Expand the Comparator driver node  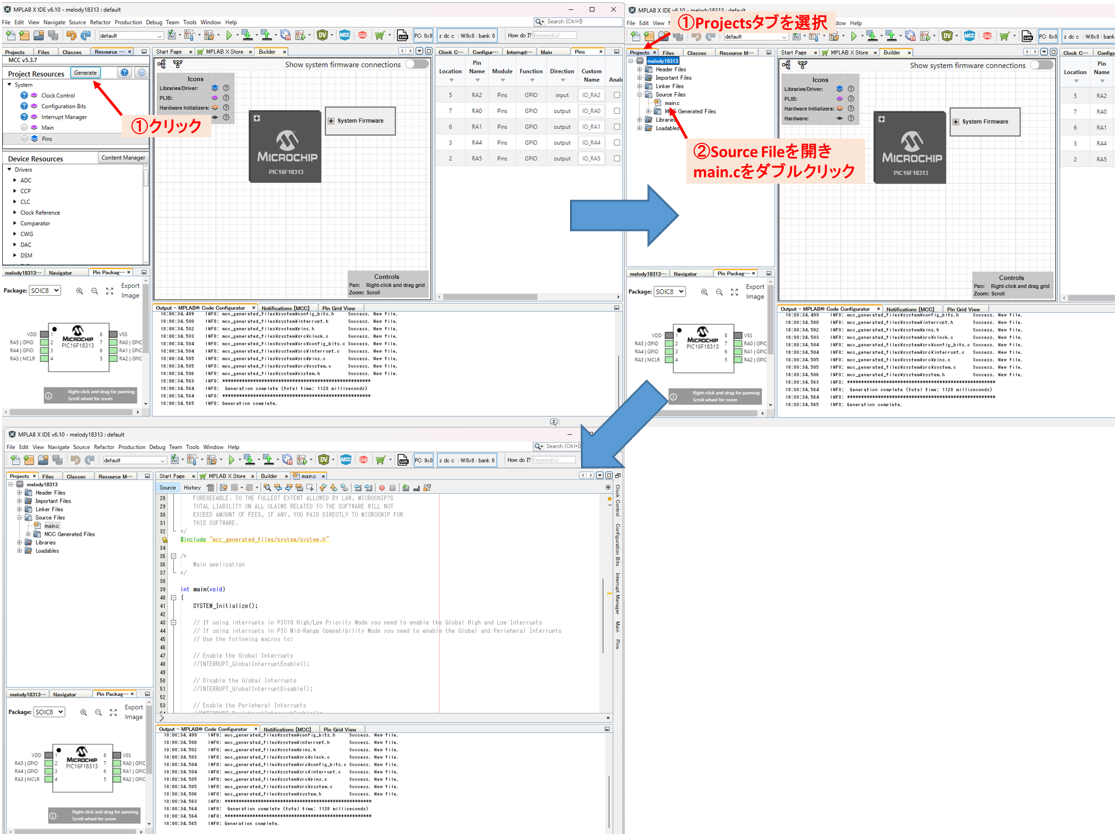15,224
